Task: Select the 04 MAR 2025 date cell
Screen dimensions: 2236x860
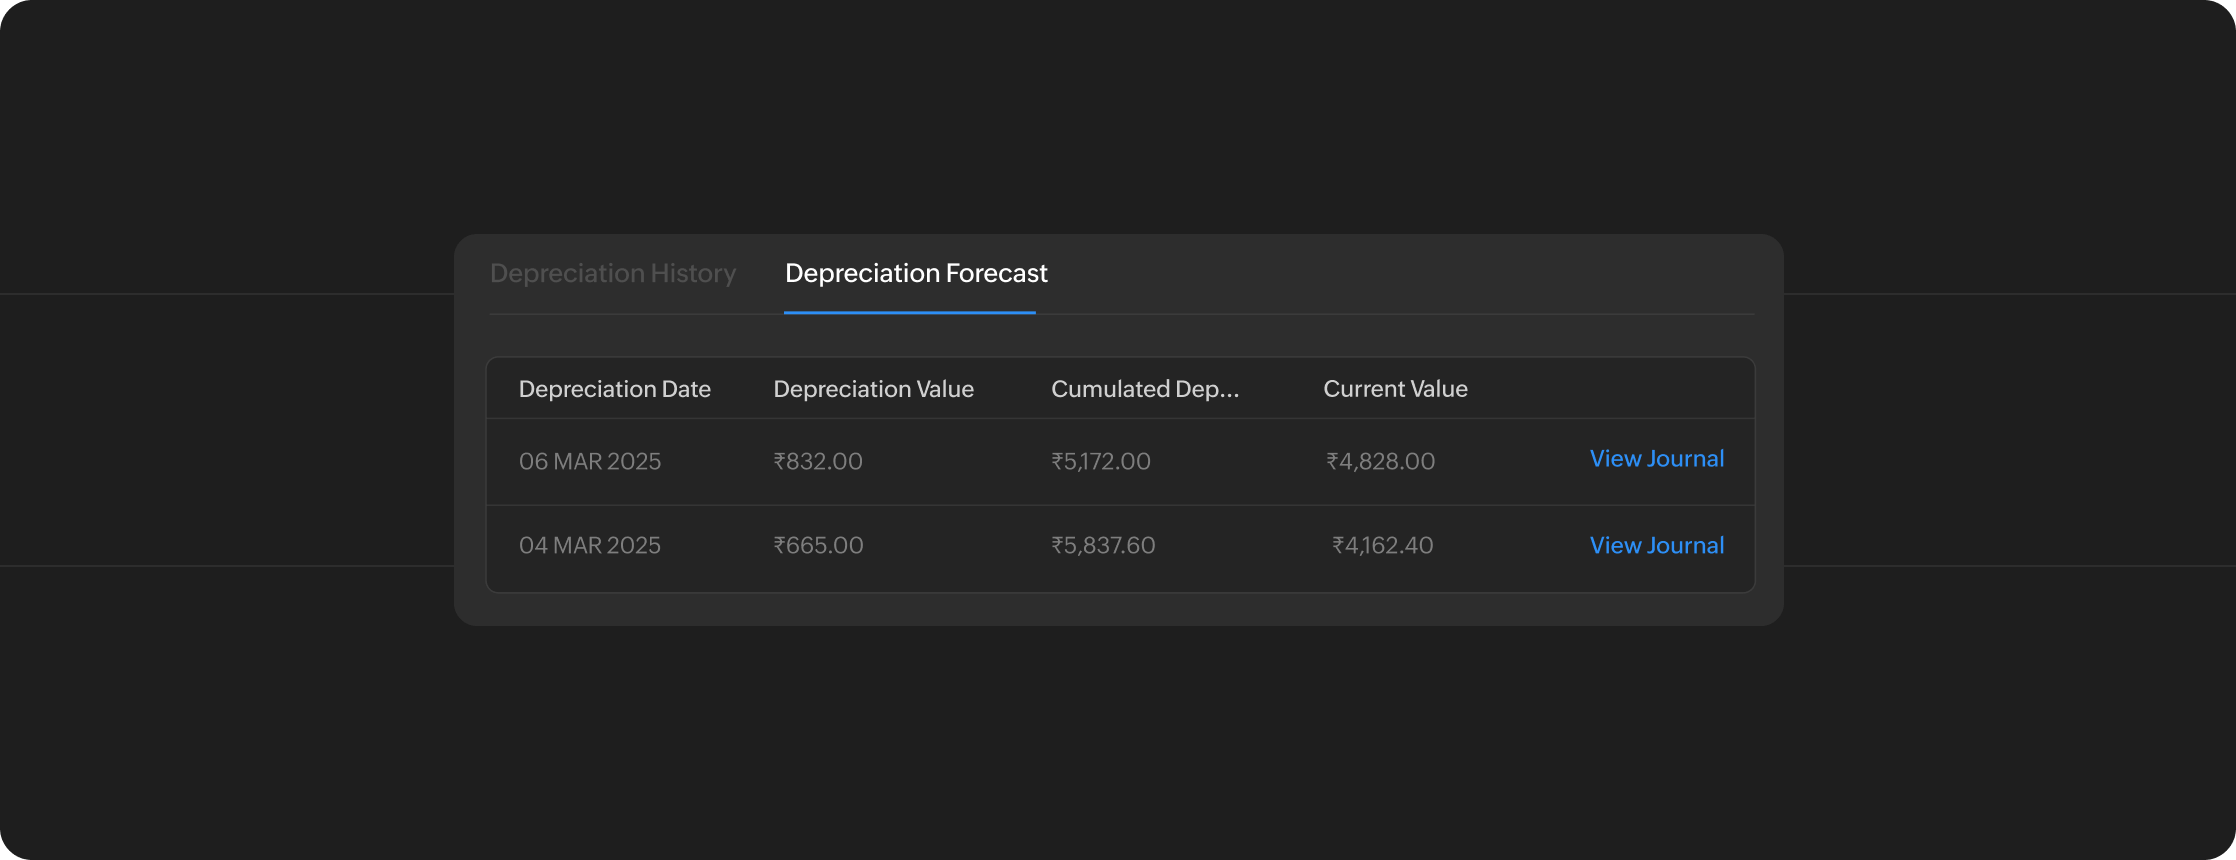Action: (589, 546)
